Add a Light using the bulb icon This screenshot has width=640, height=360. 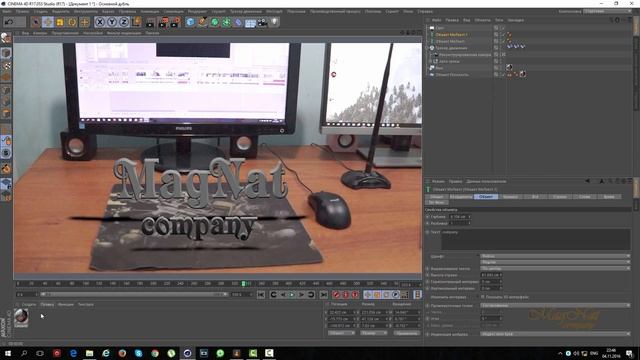(275, 22)
